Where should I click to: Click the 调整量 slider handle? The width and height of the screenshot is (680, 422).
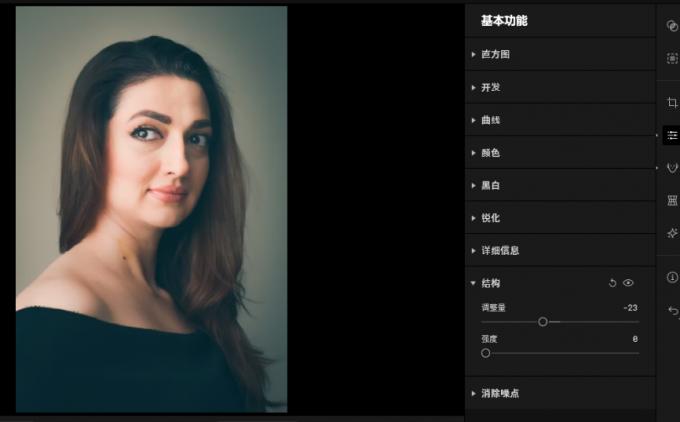click(x=543, y=322)
